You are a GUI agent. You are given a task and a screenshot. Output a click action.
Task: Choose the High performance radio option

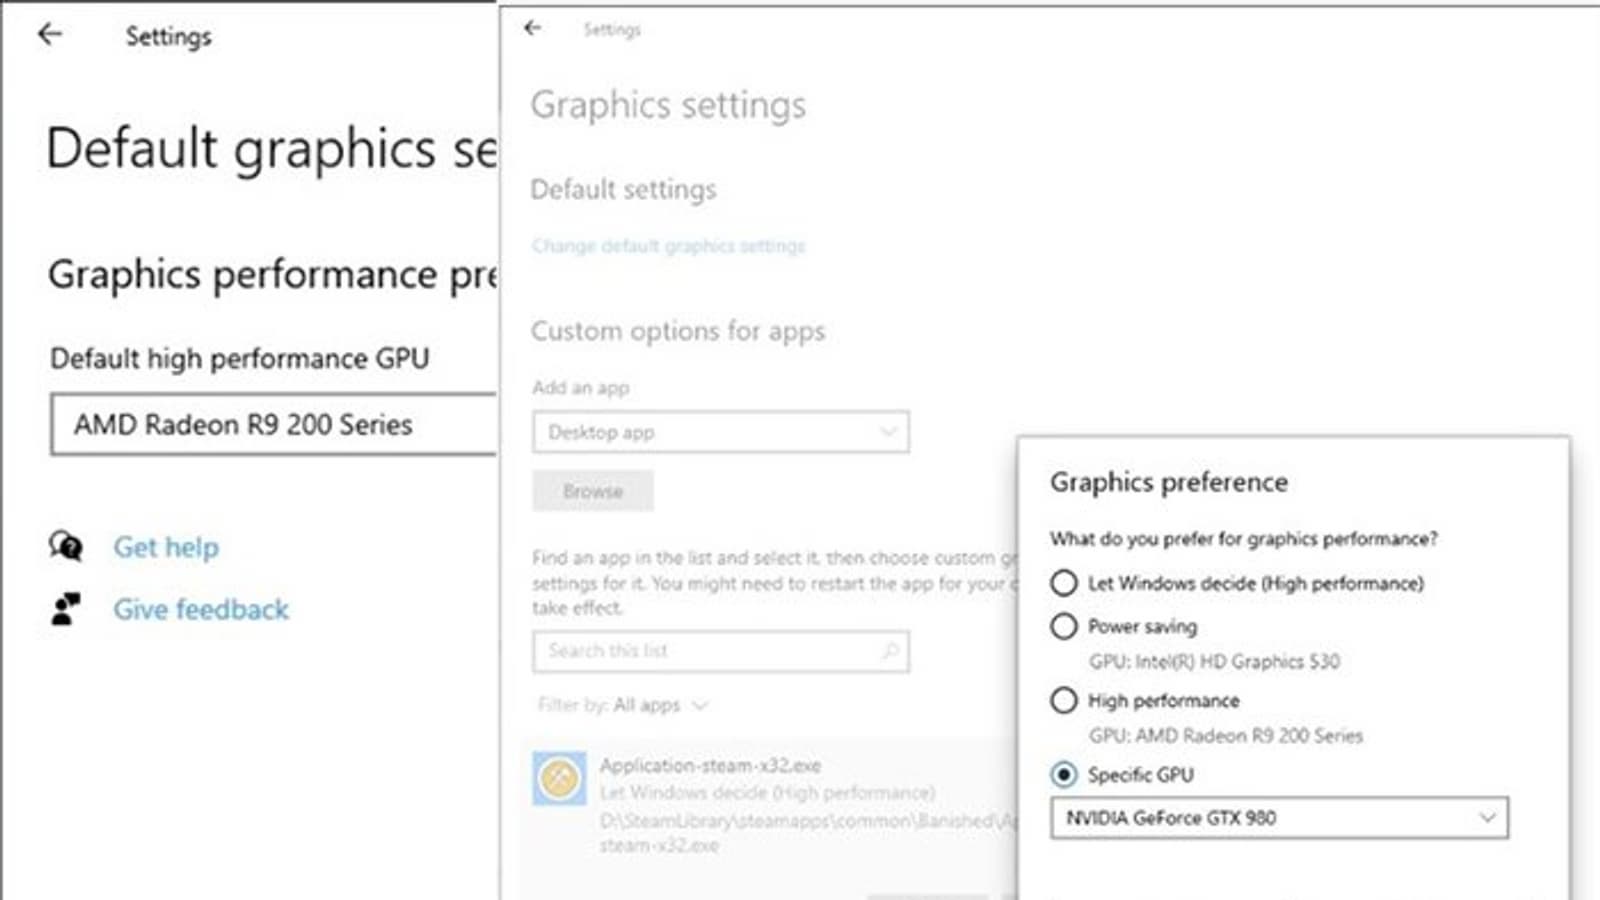[1064, 700]
